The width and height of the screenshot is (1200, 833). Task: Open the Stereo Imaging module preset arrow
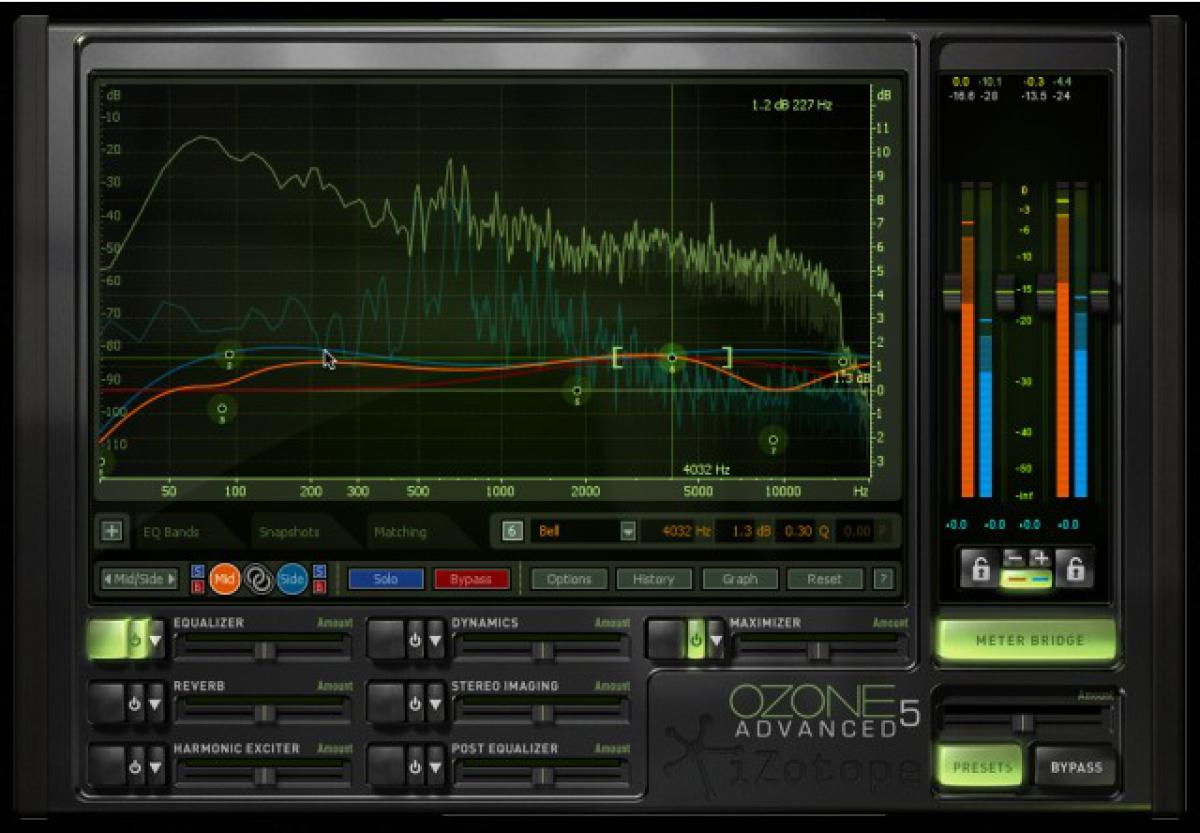coord(436,703)
